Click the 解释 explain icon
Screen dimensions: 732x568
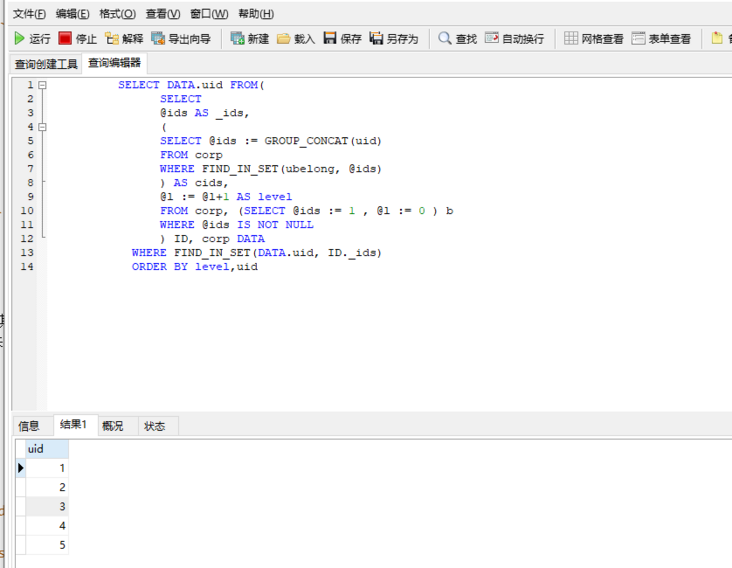point(124,39)
